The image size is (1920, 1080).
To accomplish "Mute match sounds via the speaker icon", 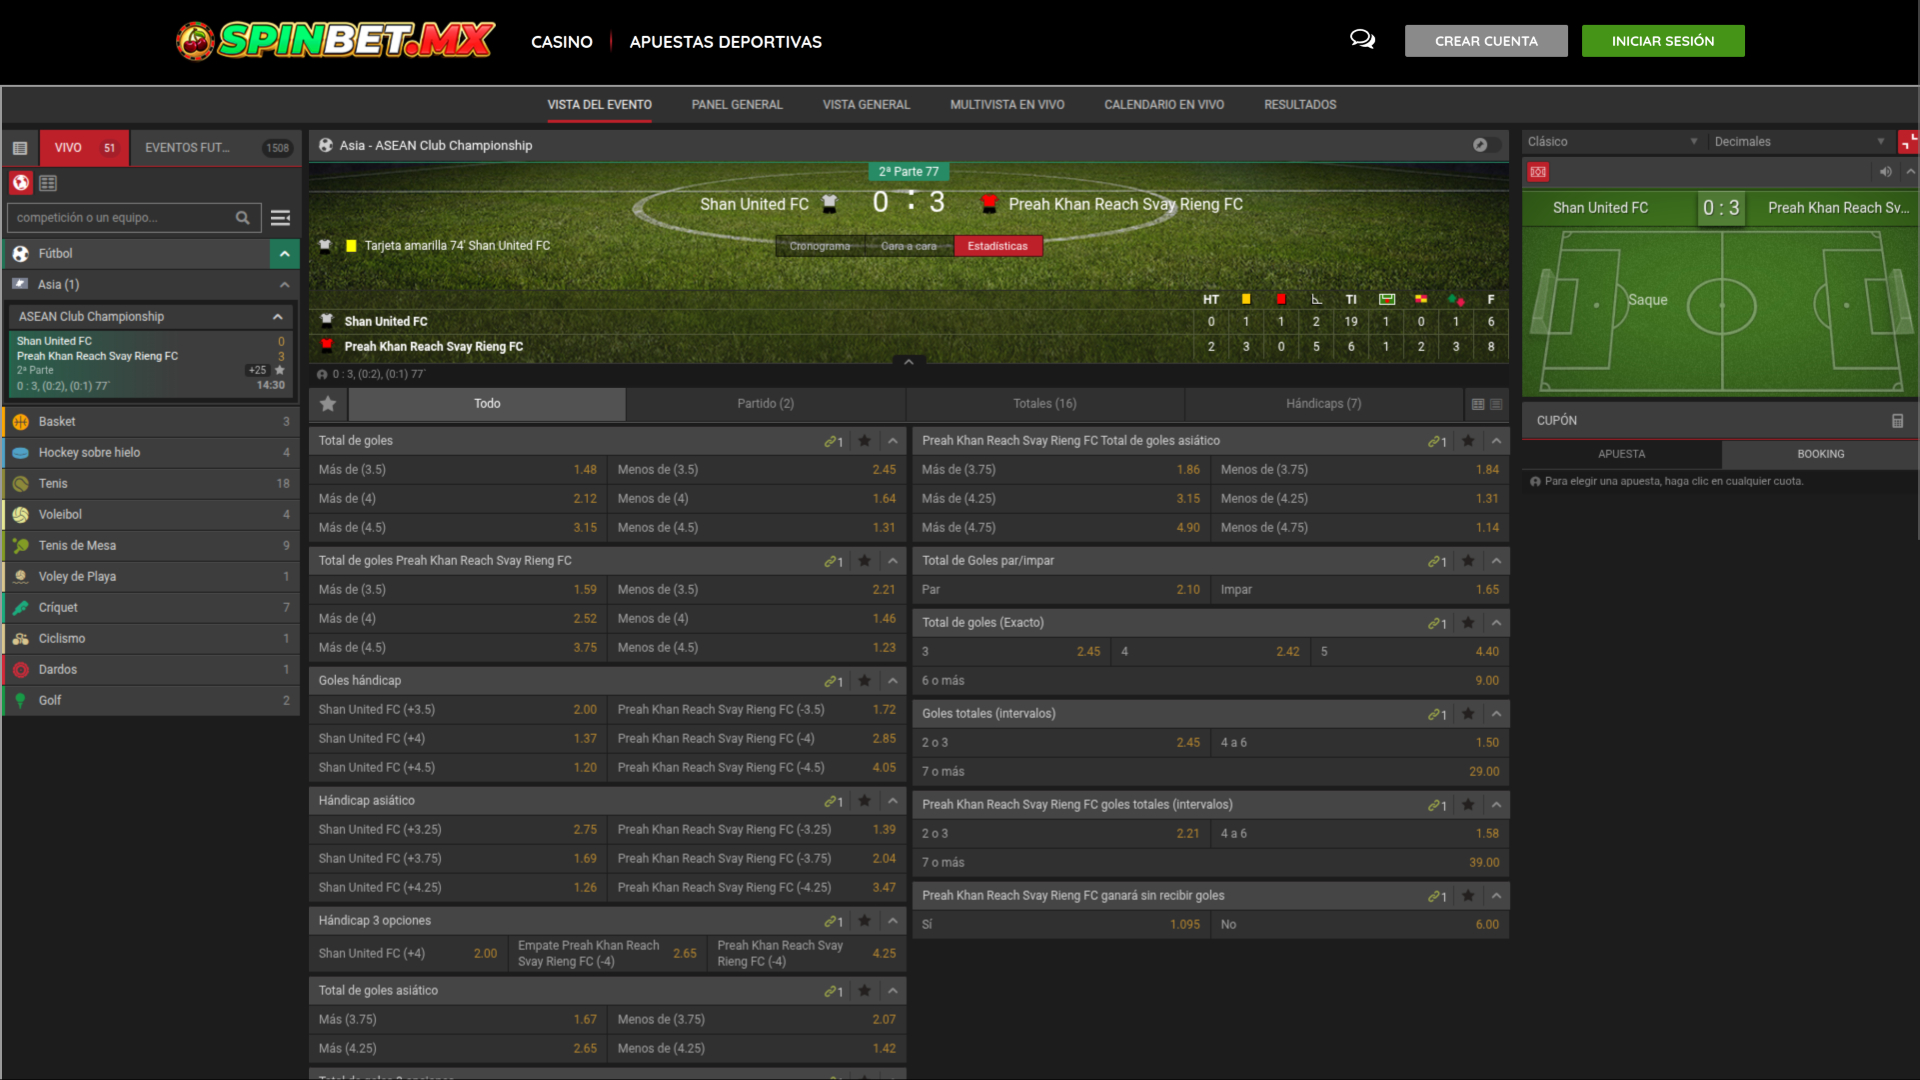I will [x=1884, y=172].
